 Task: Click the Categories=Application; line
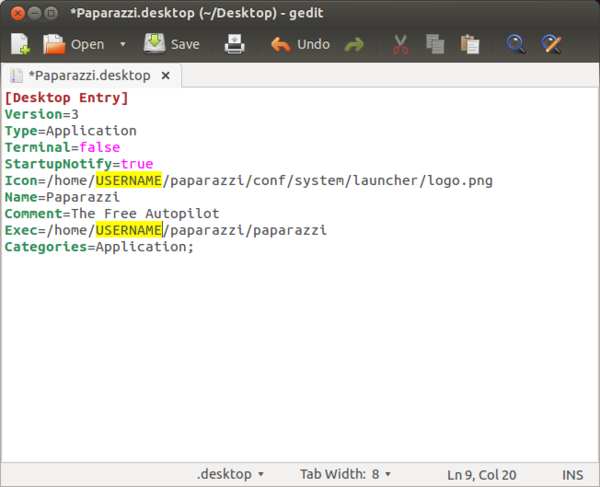pyautogui.click(x=99, y=247)
